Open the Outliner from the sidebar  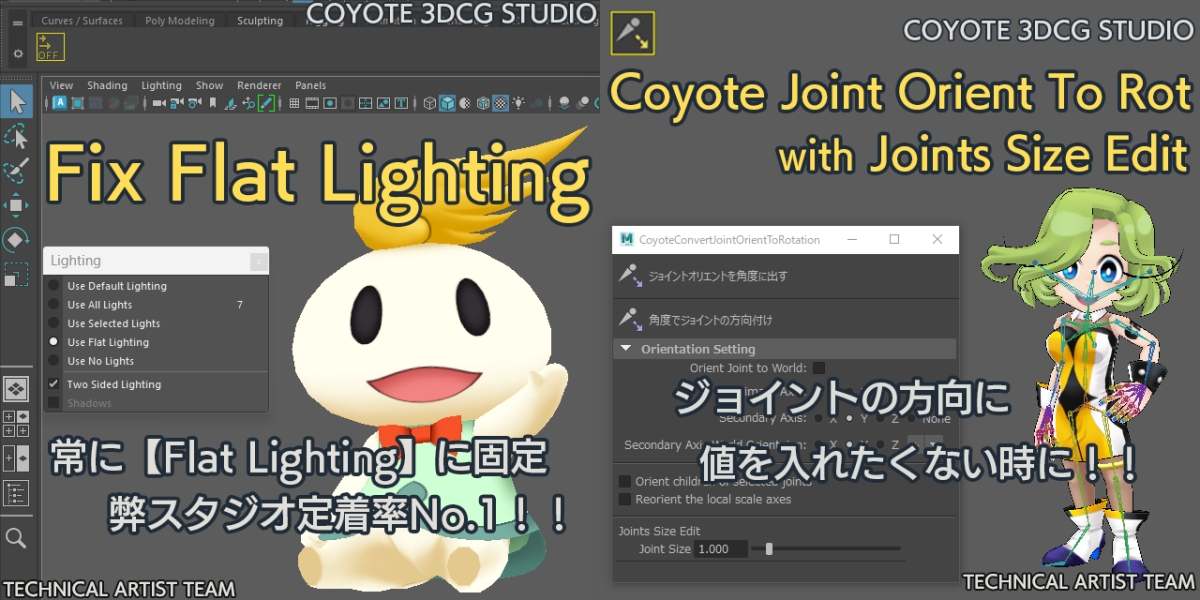[x=17, y=493]
